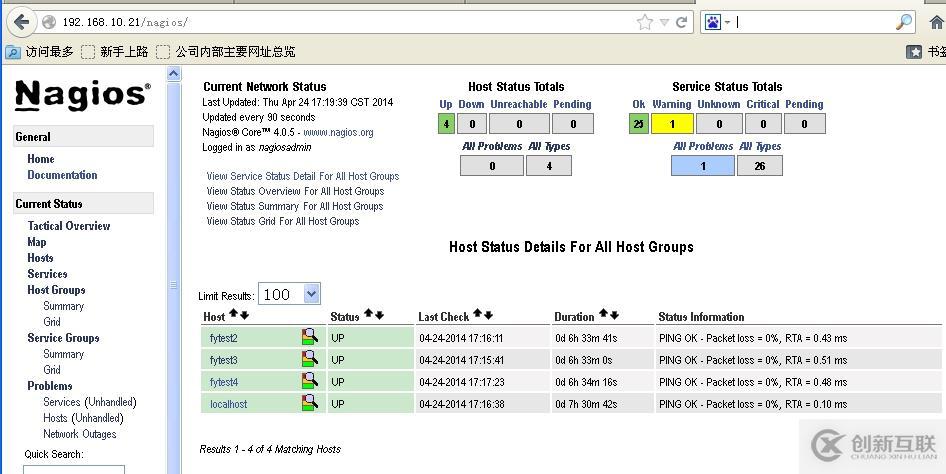This screenshot has width=946, height=474.
Task: Open the 访问最多 bookmarks folder
Action: tap(40, 52)
